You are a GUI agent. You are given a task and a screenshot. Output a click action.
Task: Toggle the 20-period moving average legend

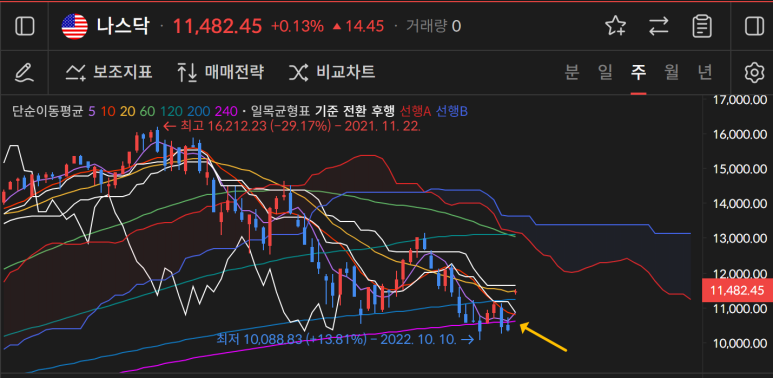click(x=127, y=111)
